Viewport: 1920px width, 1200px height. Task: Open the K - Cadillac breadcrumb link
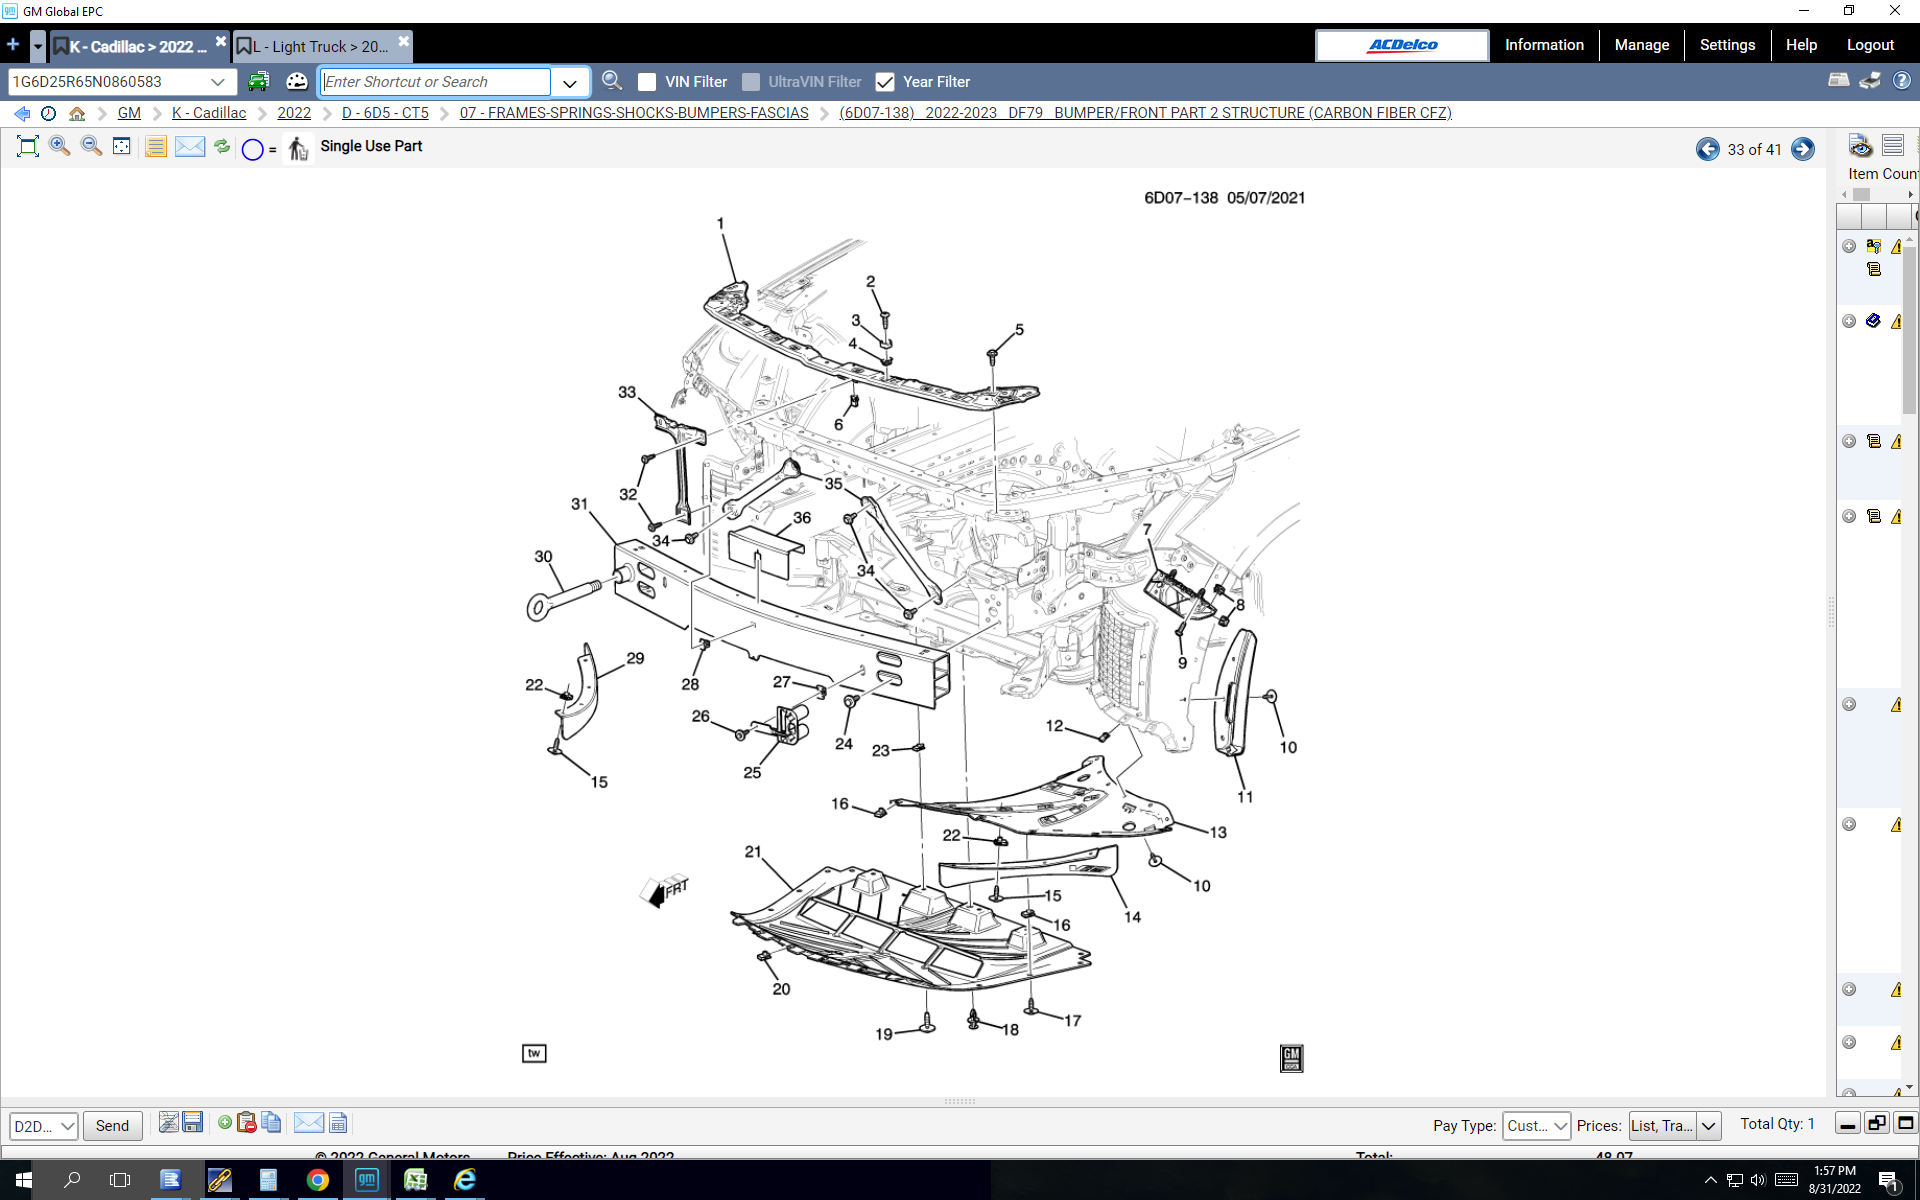[209, 113]
